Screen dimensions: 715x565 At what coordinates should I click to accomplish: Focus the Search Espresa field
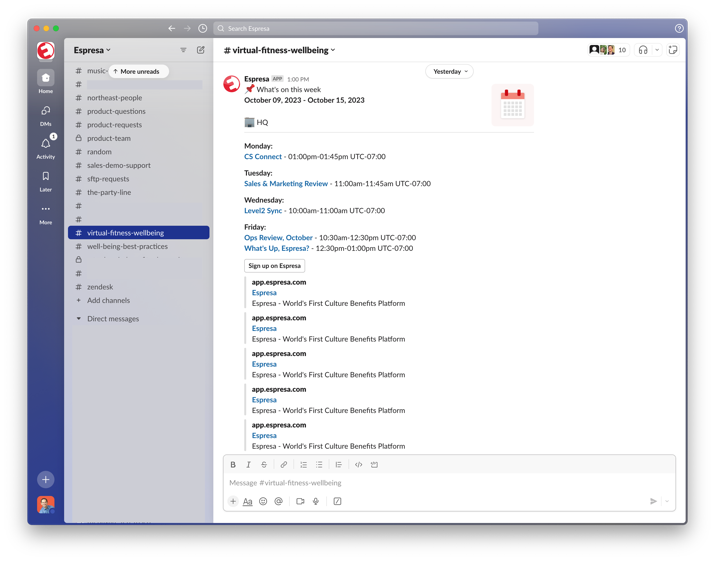(376, 28)
